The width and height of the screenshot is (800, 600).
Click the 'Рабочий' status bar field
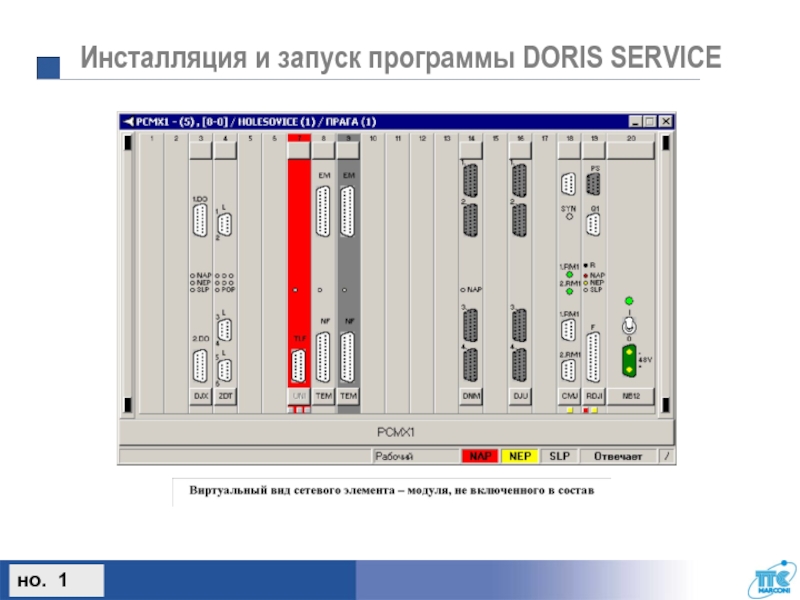pos(415,456)
